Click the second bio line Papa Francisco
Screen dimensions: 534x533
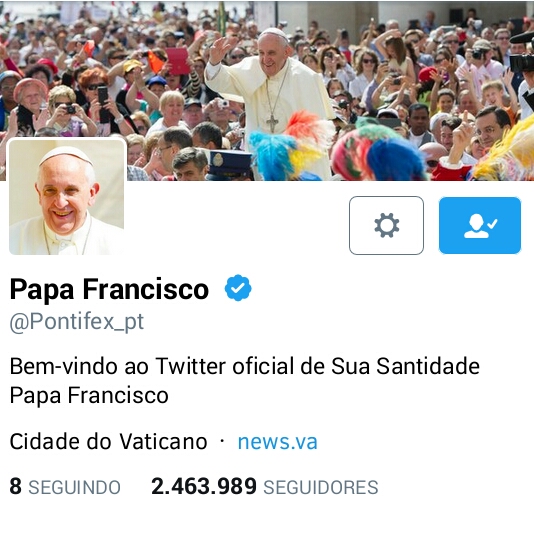(x=89, y=395)
